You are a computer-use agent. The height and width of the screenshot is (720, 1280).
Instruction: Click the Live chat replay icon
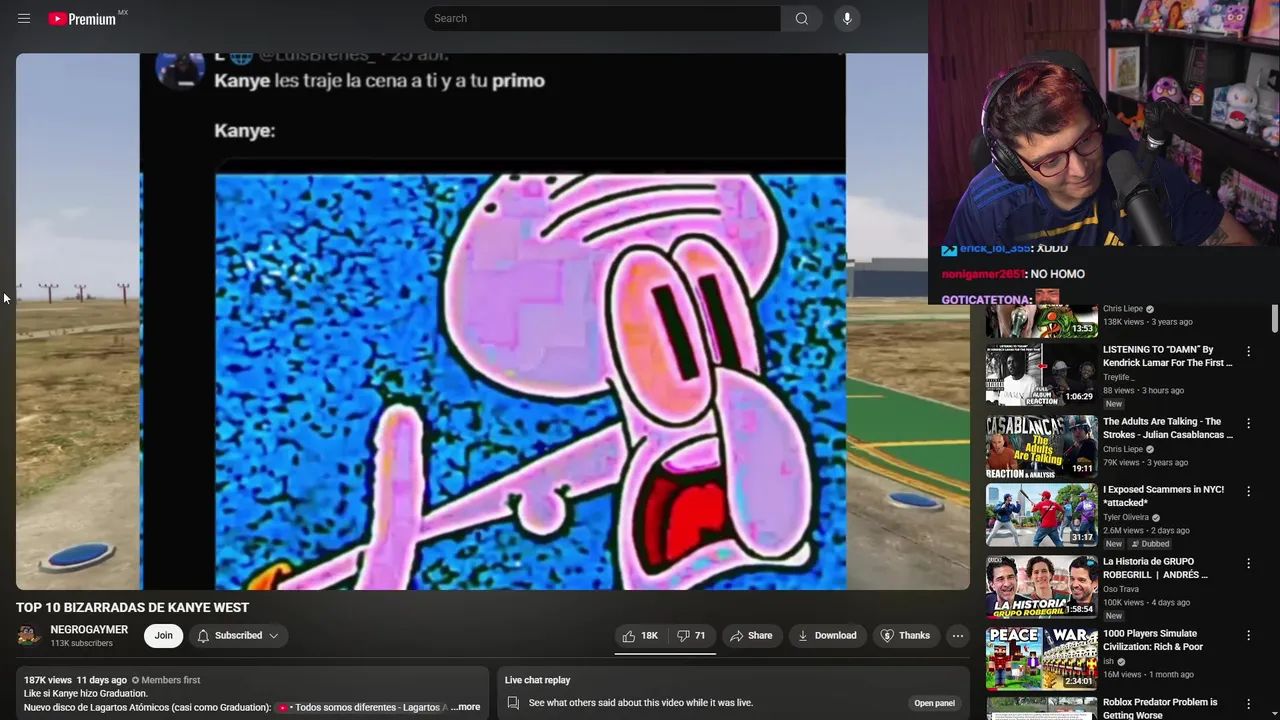[513, 703]
